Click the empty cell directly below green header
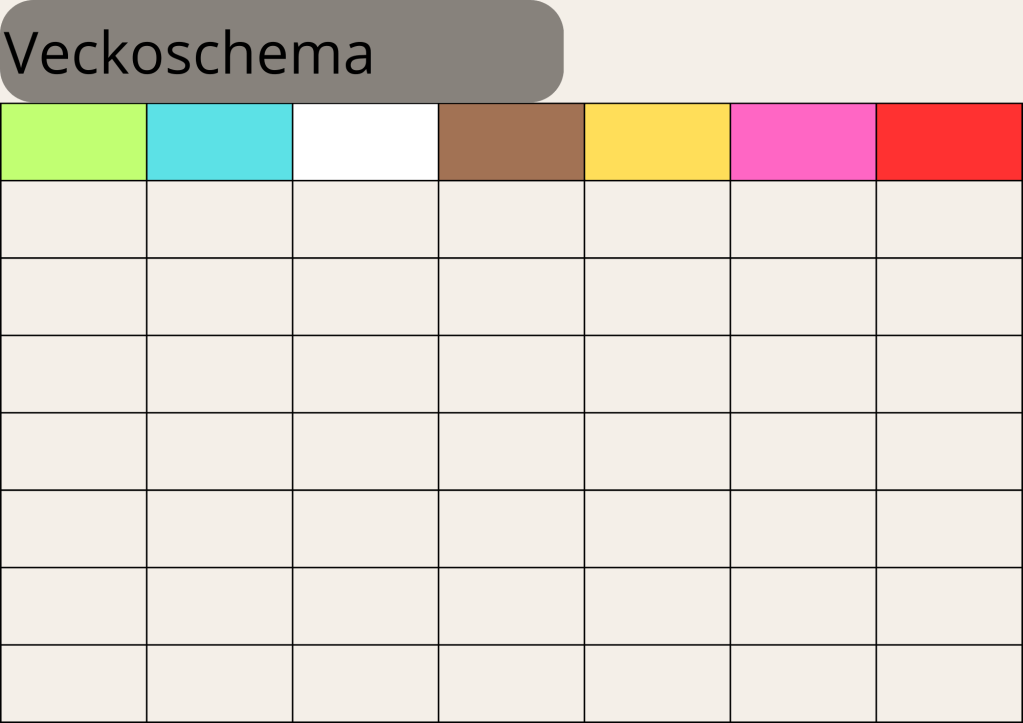 [74, 220]
